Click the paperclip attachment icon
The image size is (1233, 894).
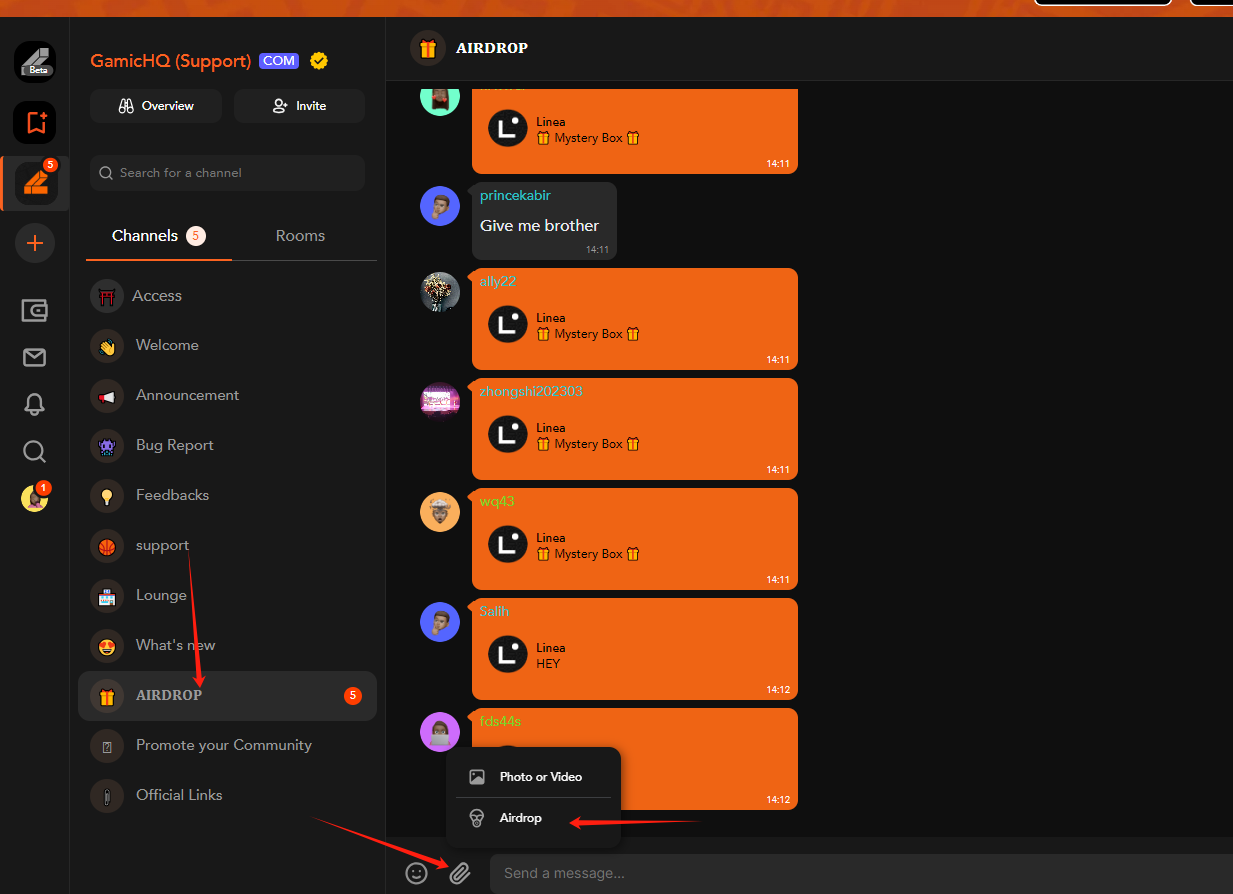[459, 873]
